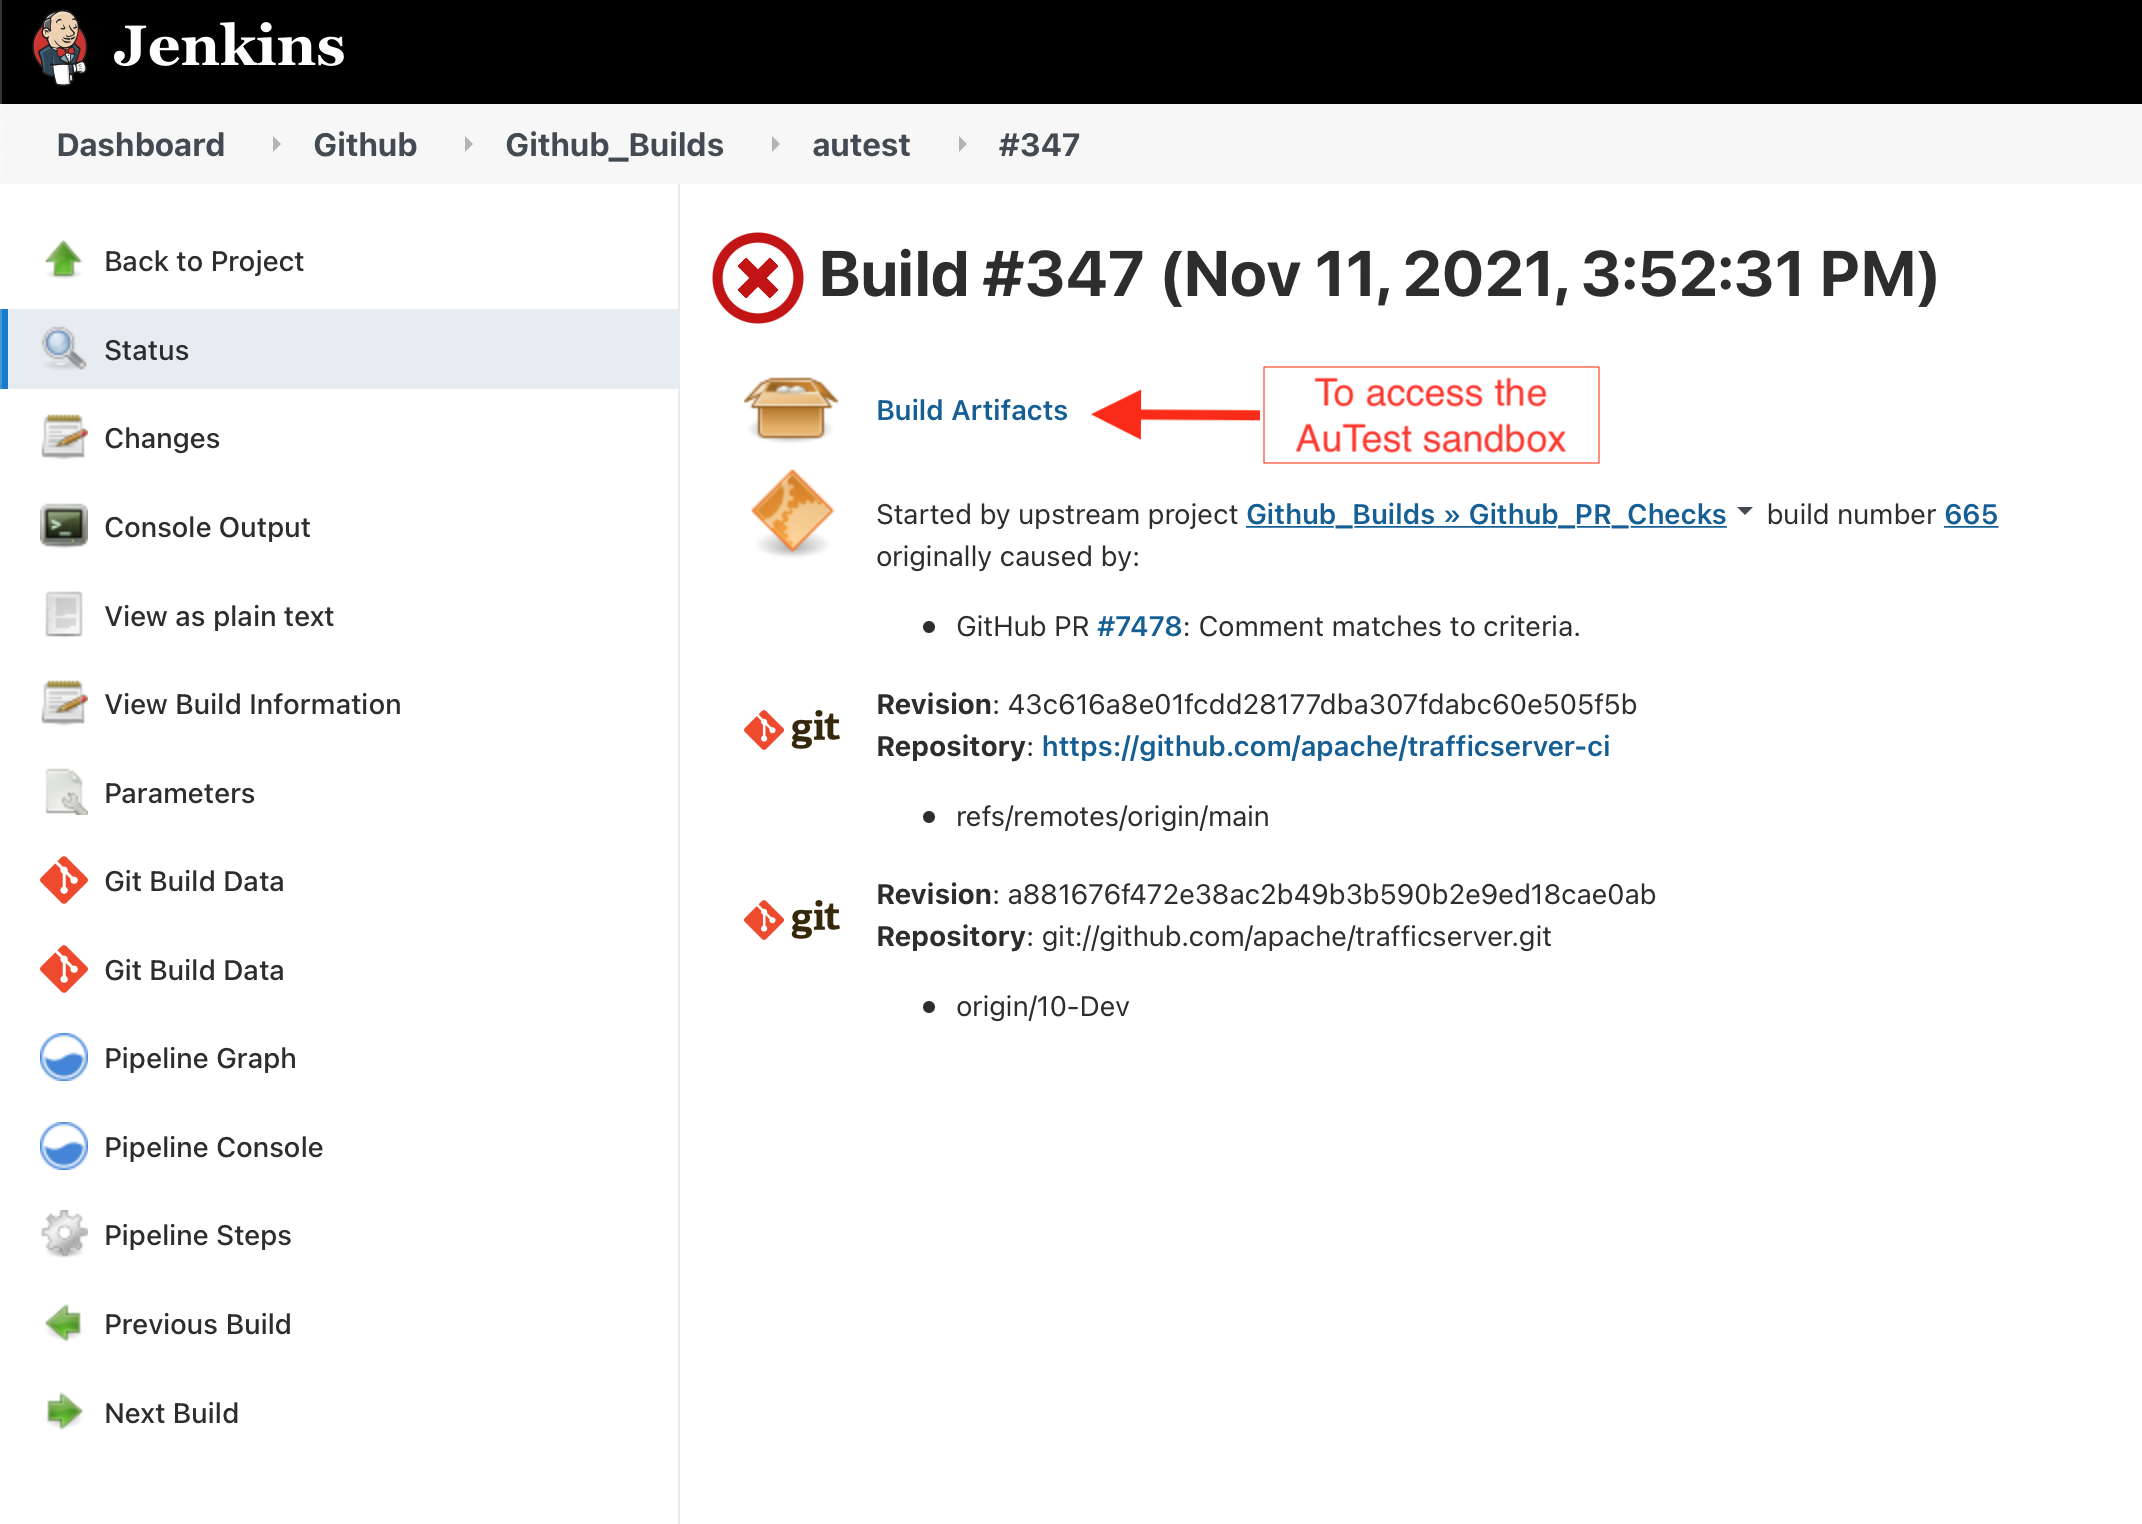Click the green left arrow Previous Build icon
The width and height of the screenshot is (2142, 1524).
click(64, 1323)
